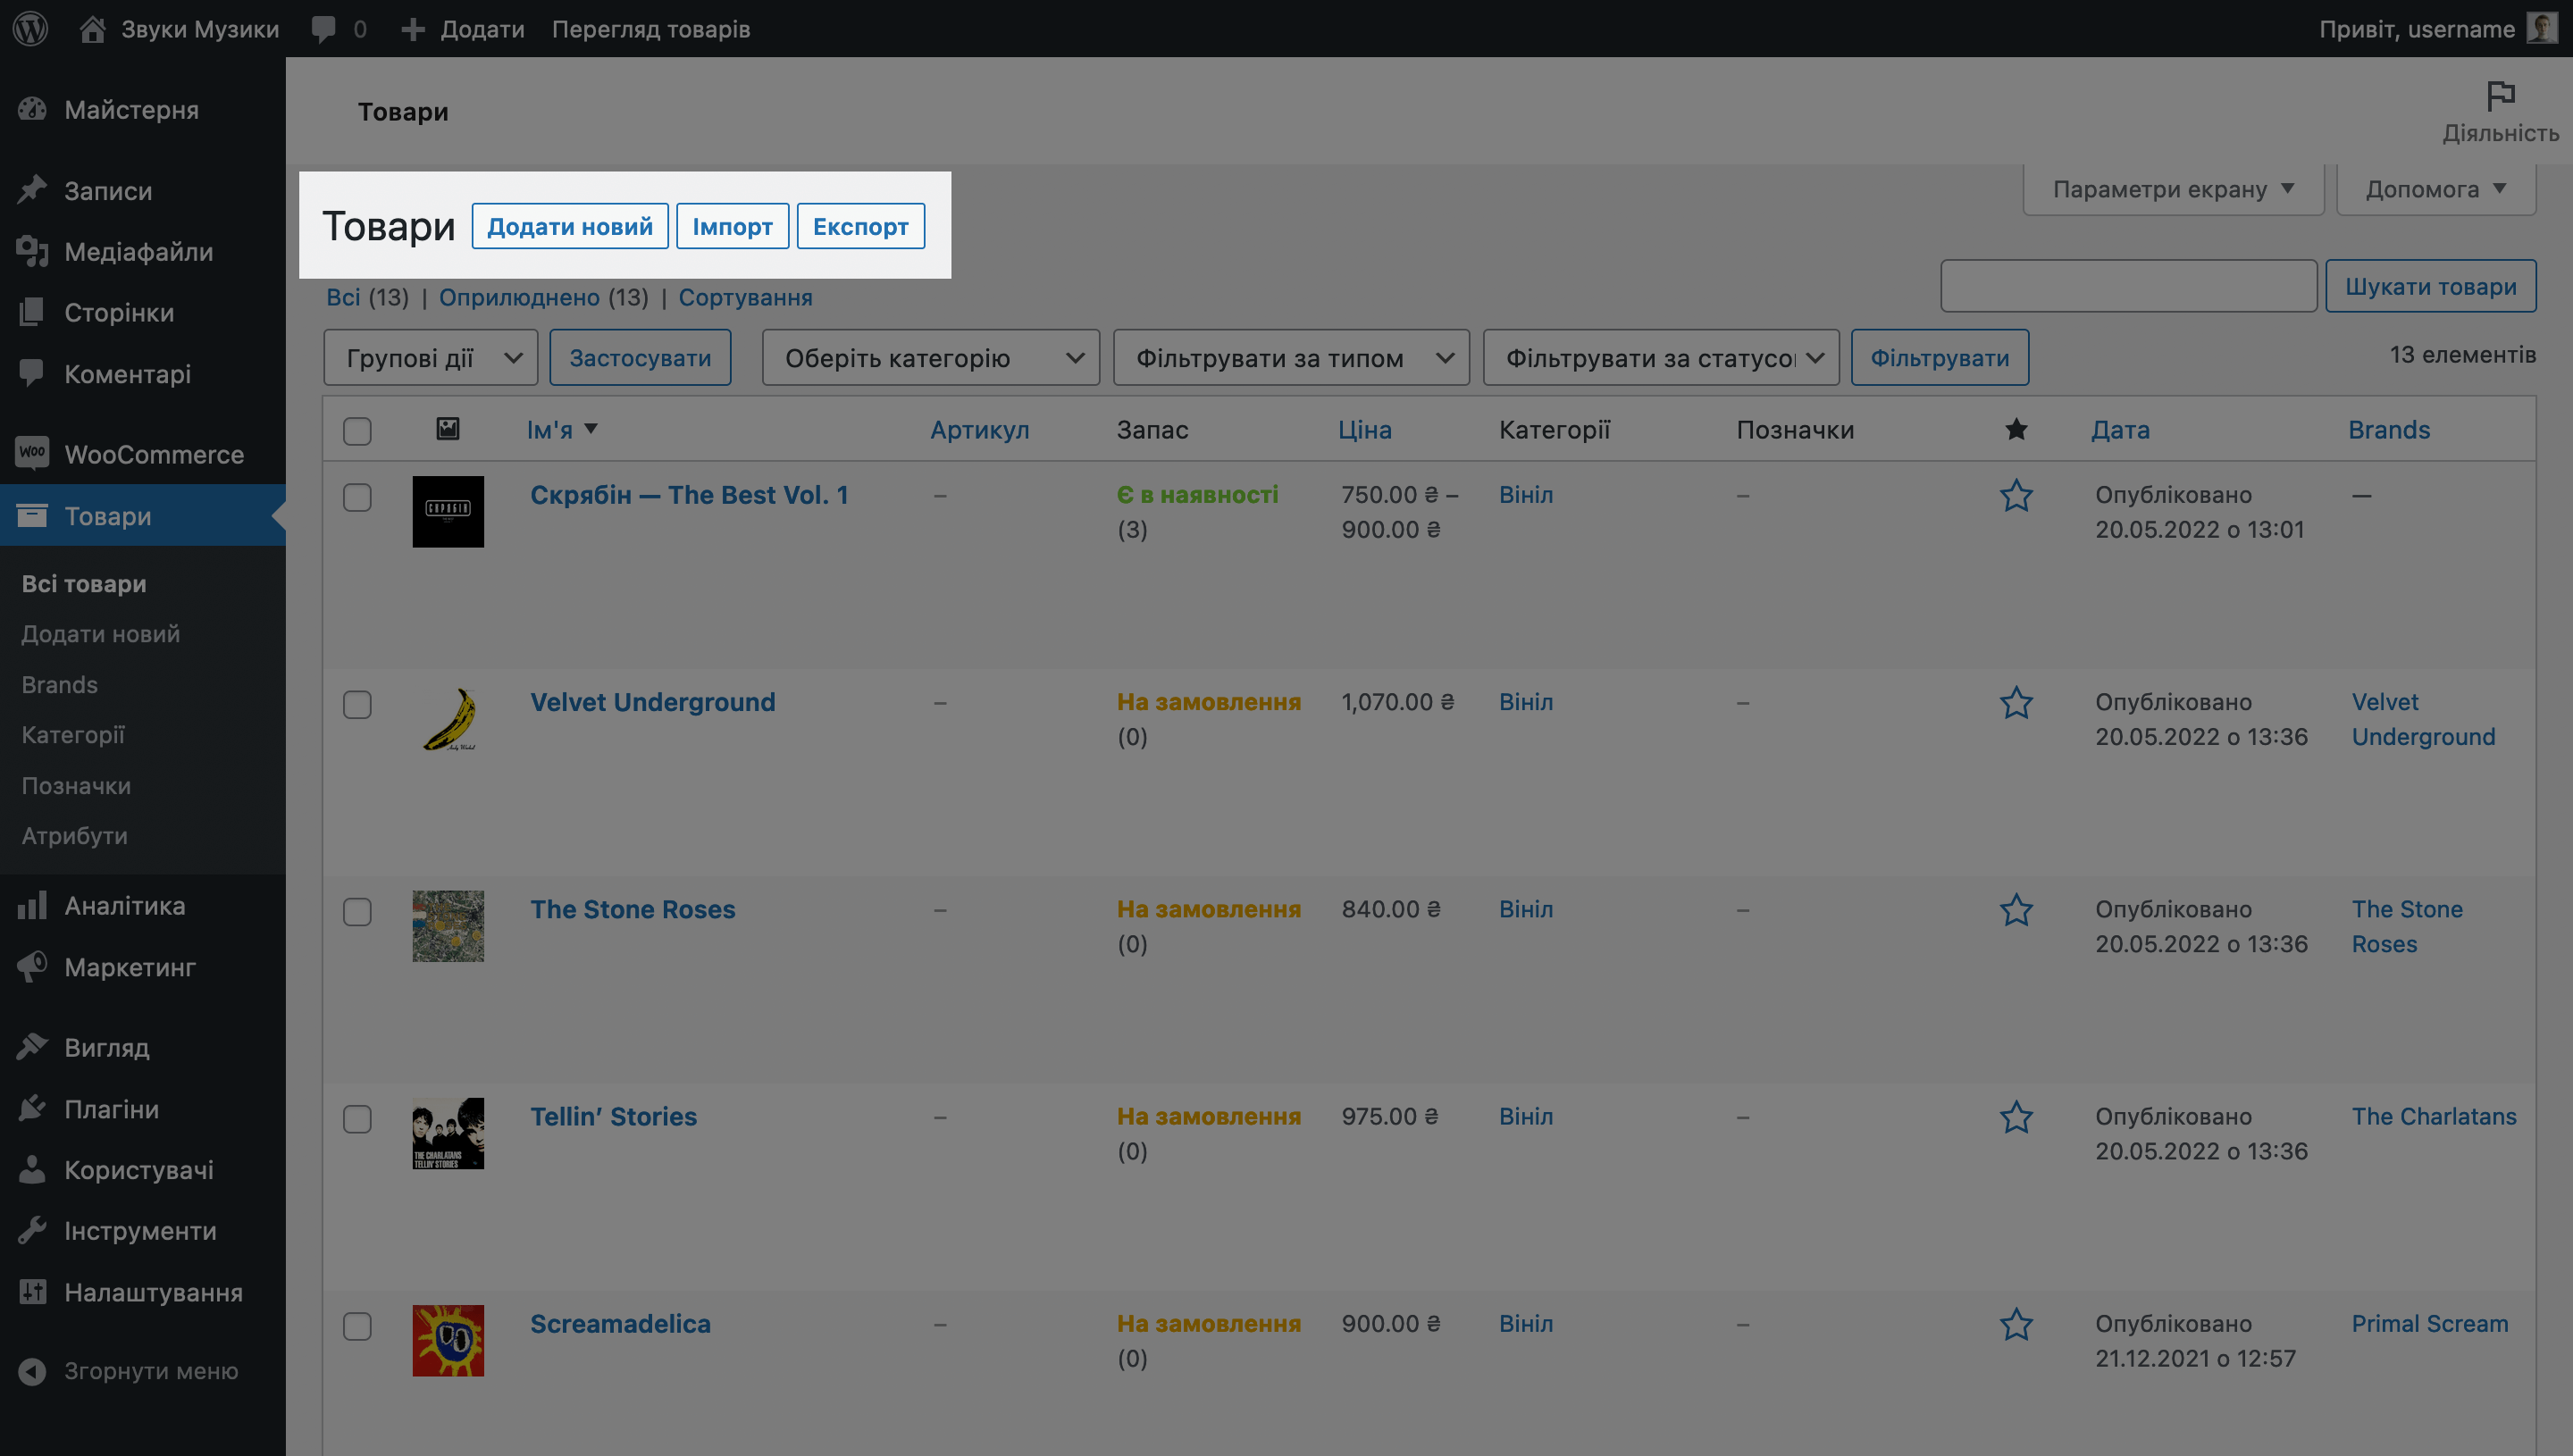
Task: Expand the Параметри екрану panel
Action: click(x=2174, y=189)
